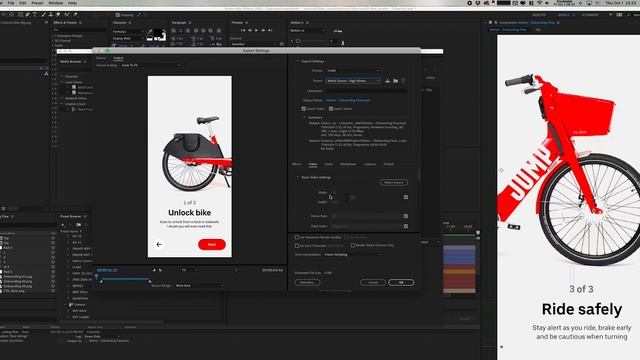
Task: Click the Out point handle on export timeline
Action: coord(150,281)
